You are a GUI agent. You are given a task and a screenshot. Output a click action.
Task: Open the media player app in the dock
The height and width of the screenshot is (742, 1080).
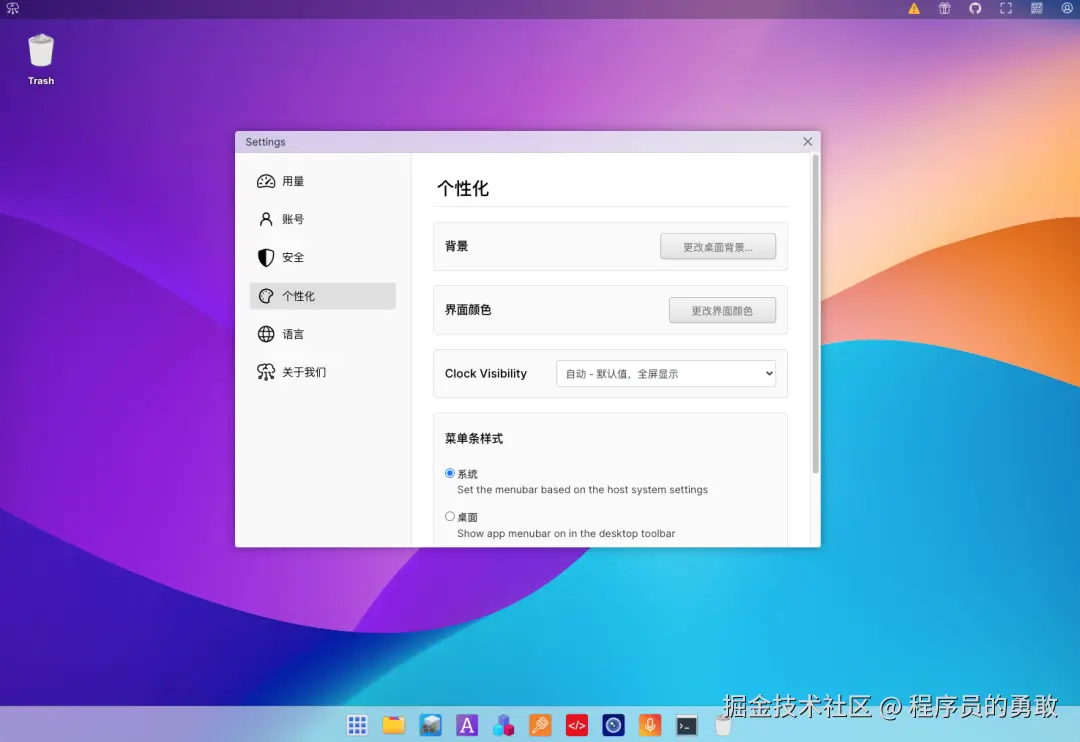[613, 725]
